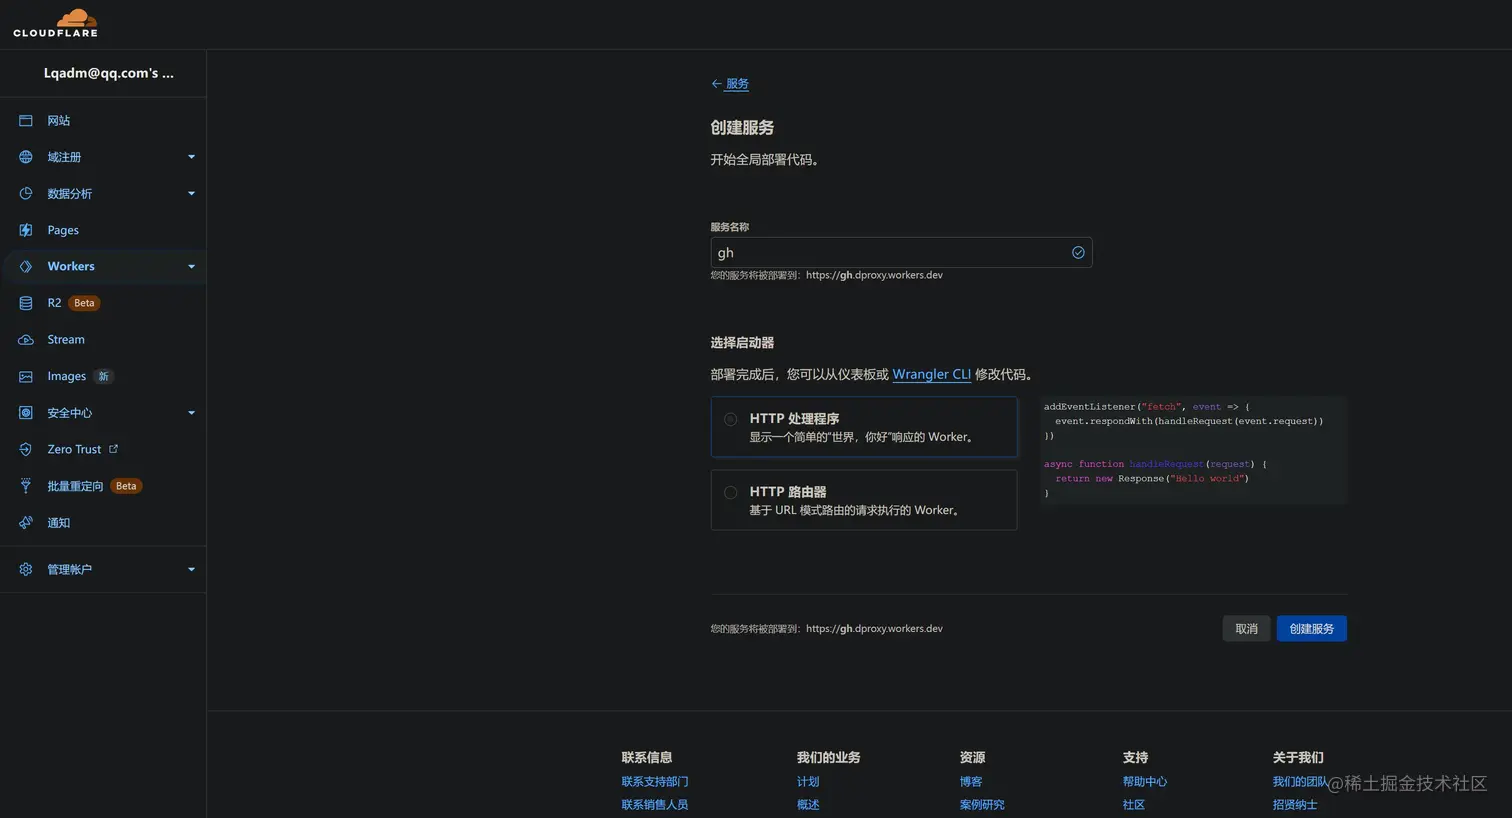
Task: Click the 批量重定向 icon
Action: (x=26, y=486)
